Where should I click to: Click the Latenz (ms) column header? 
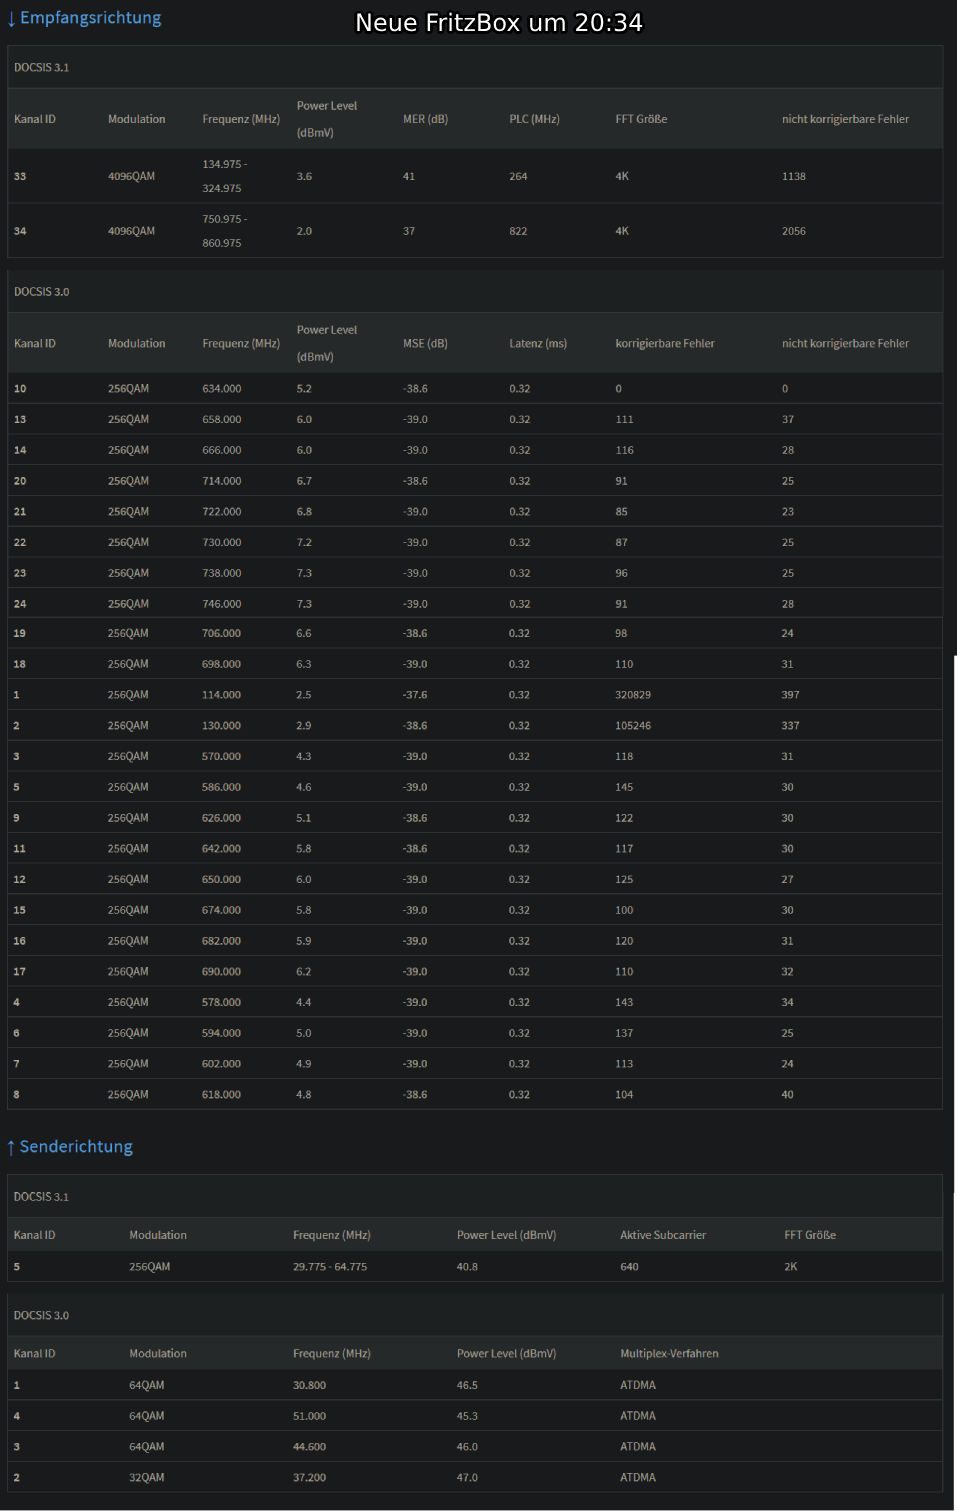(x=538, y=343)
